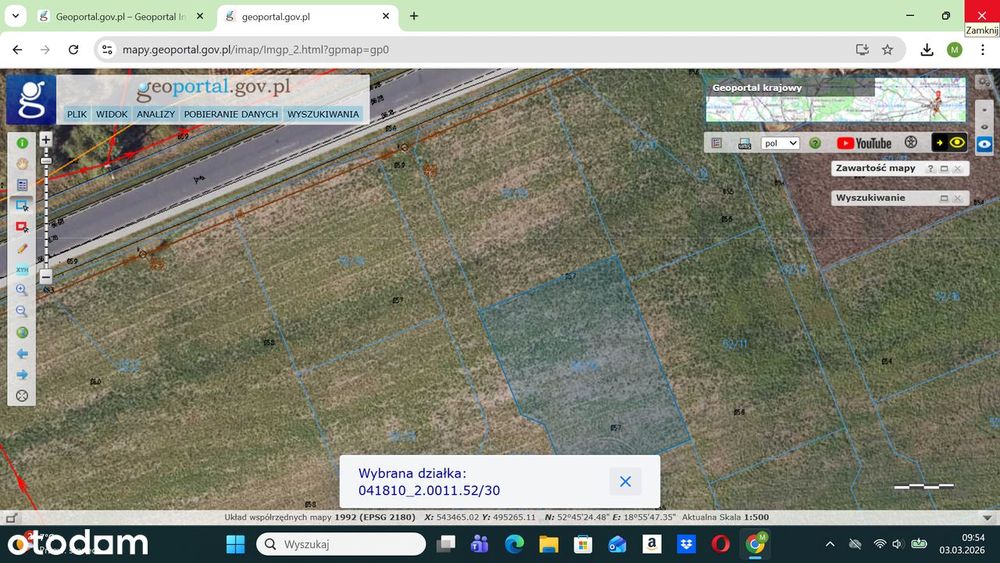Click parcel ID 041810_2.0011.52/30 text
Viewport: 1000px width, 563px height.
429,490
